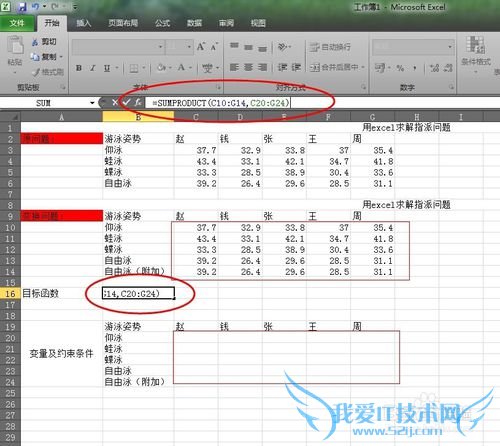500x446 pixels.
Task: Switch to the Data (数据) tab
Action: point(194,23)
